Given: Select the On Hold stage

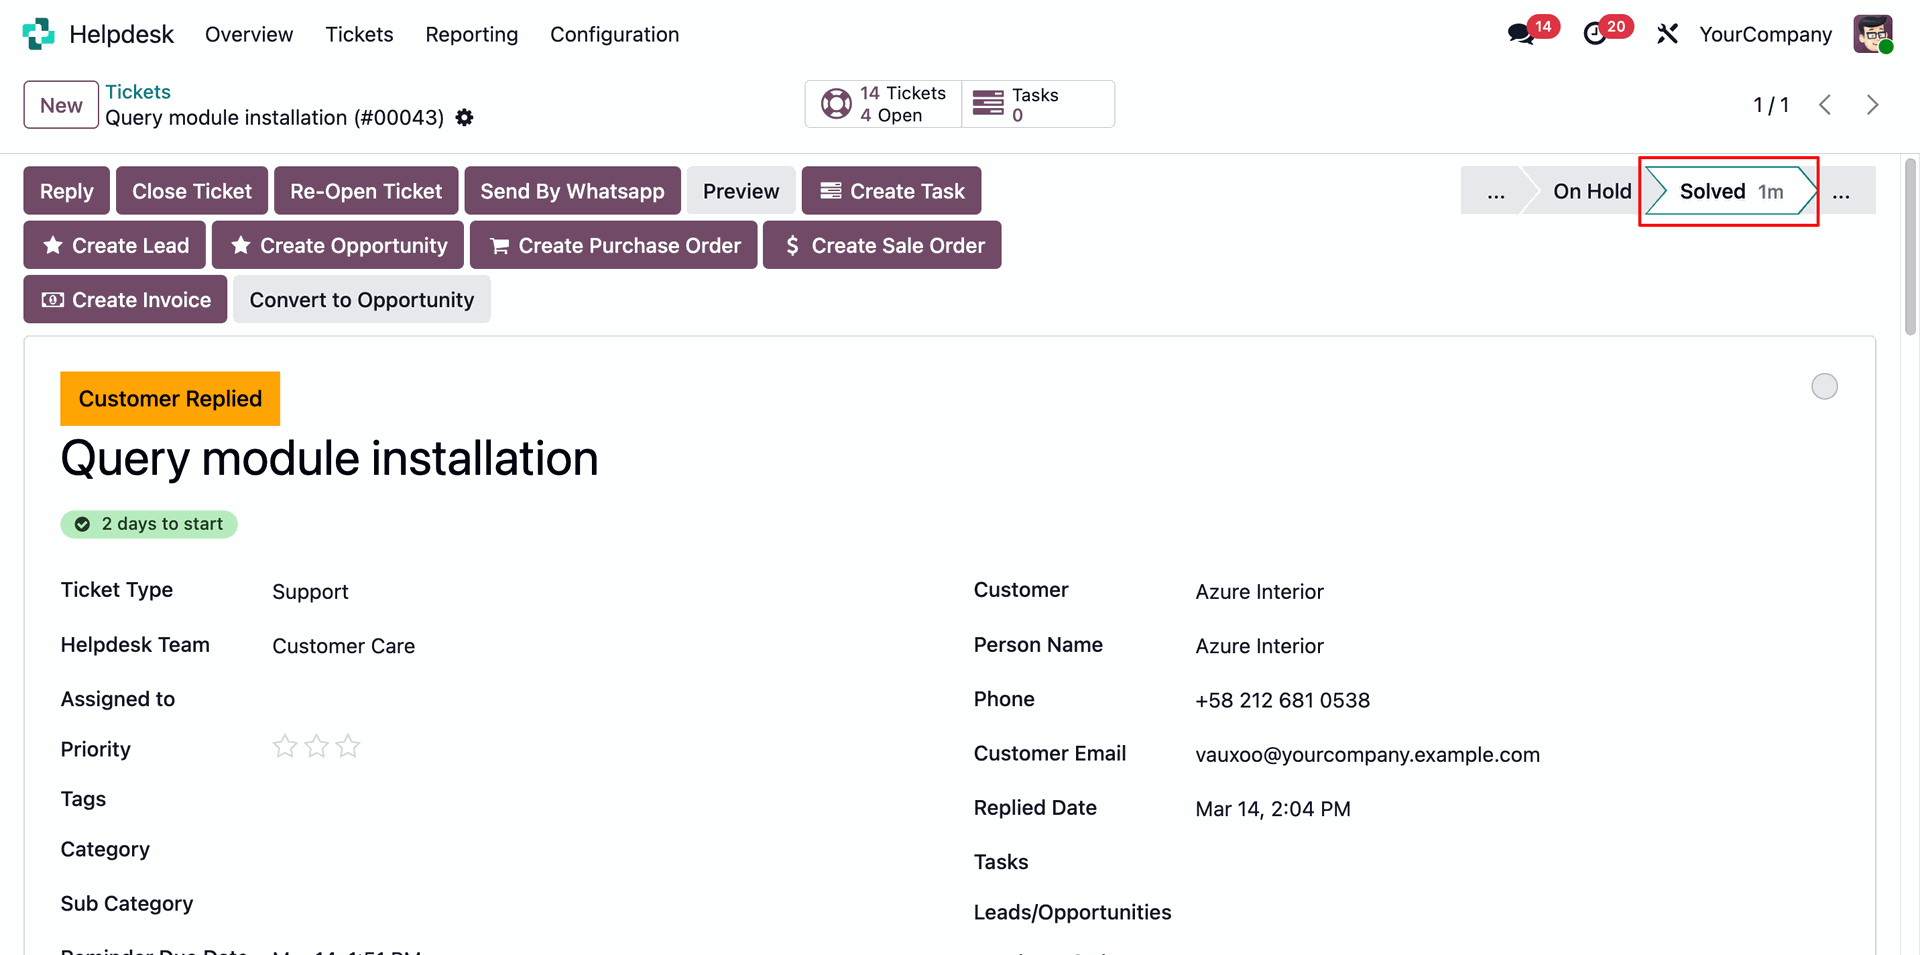Looking at the screenshot, I should (1591, 192).
